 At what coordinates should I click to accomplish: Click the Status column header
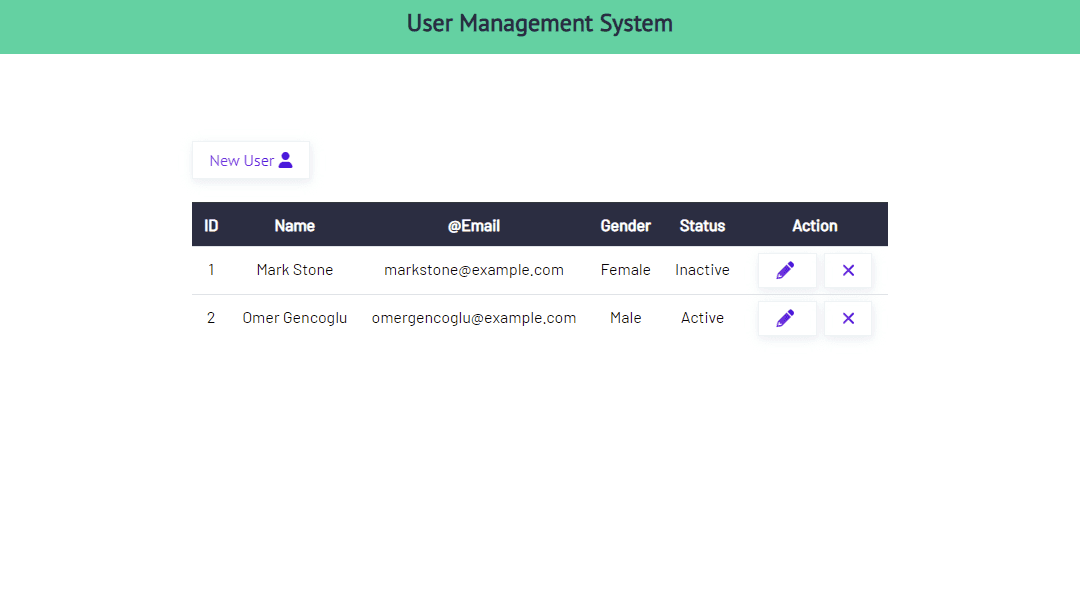[x=703, y=226]
